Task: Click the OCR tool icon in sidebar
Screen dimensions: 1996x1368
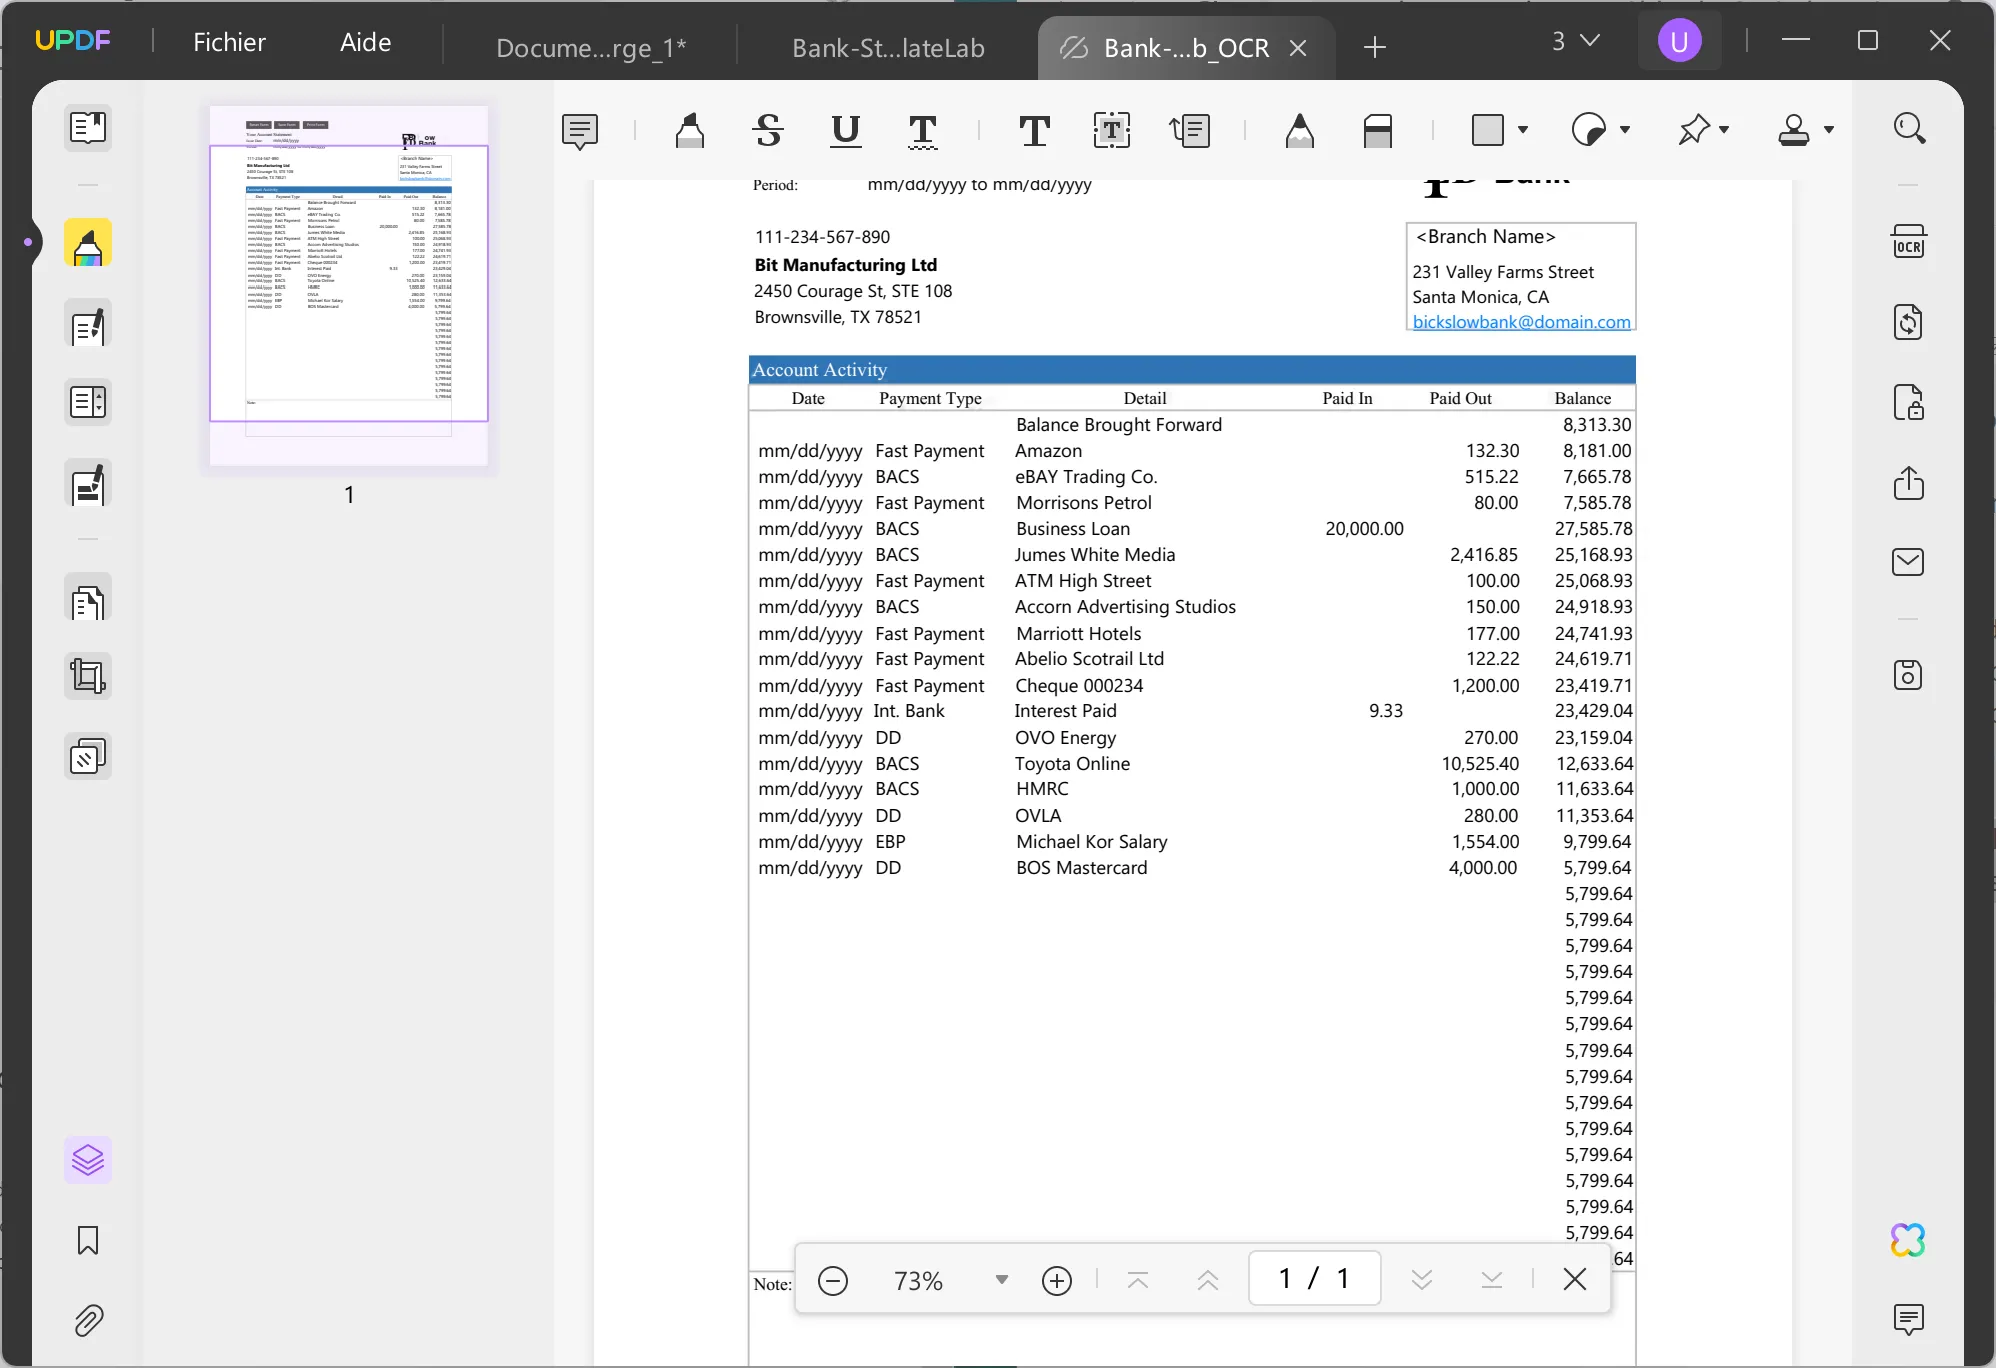Action: [1908, 243]
